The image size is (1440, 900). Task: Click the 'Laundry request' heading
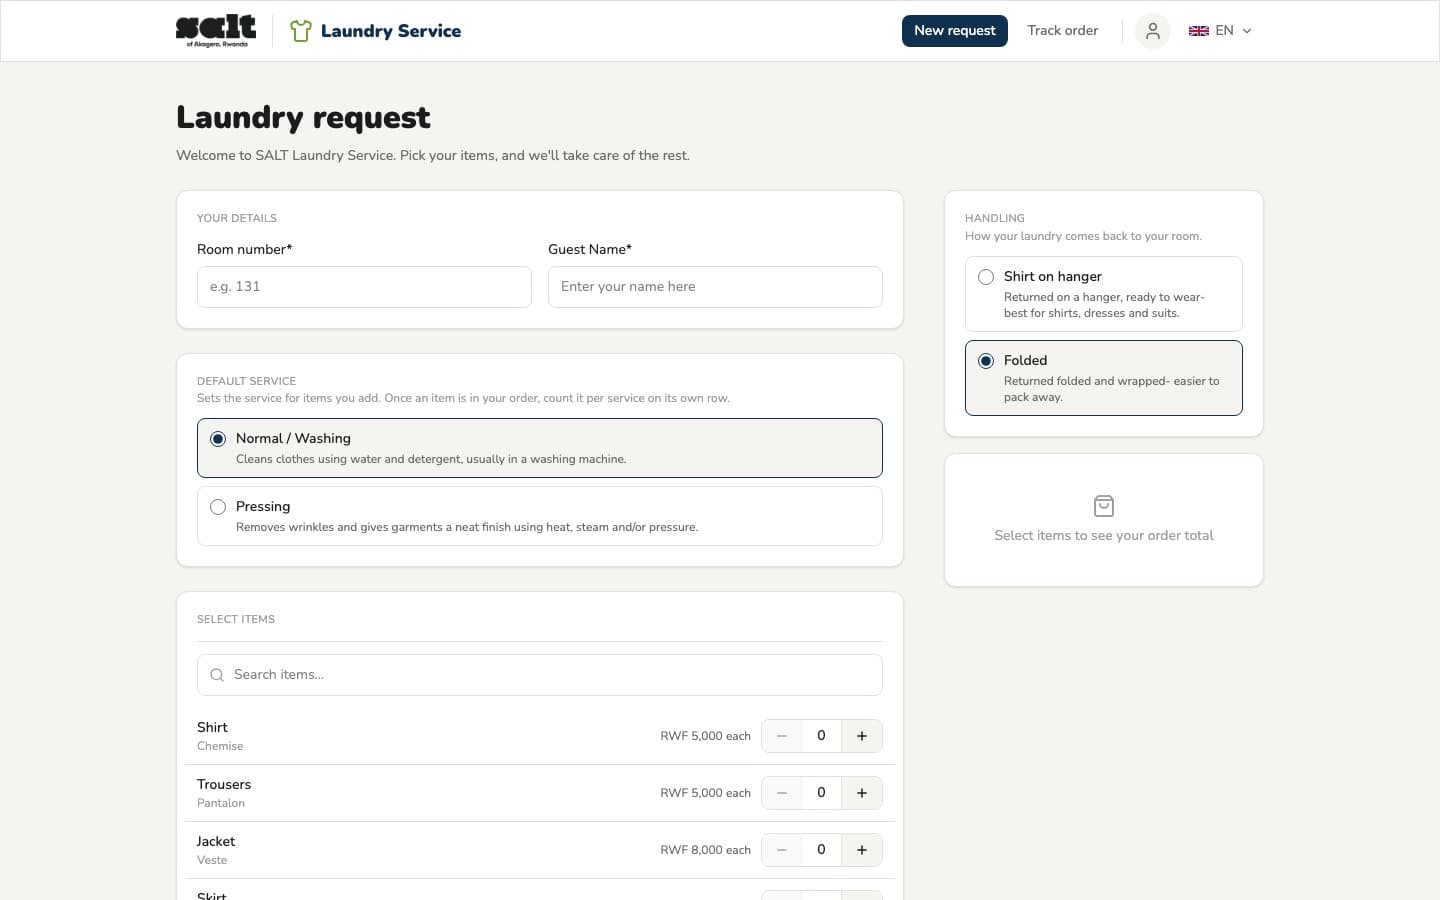tap(303, 118)
